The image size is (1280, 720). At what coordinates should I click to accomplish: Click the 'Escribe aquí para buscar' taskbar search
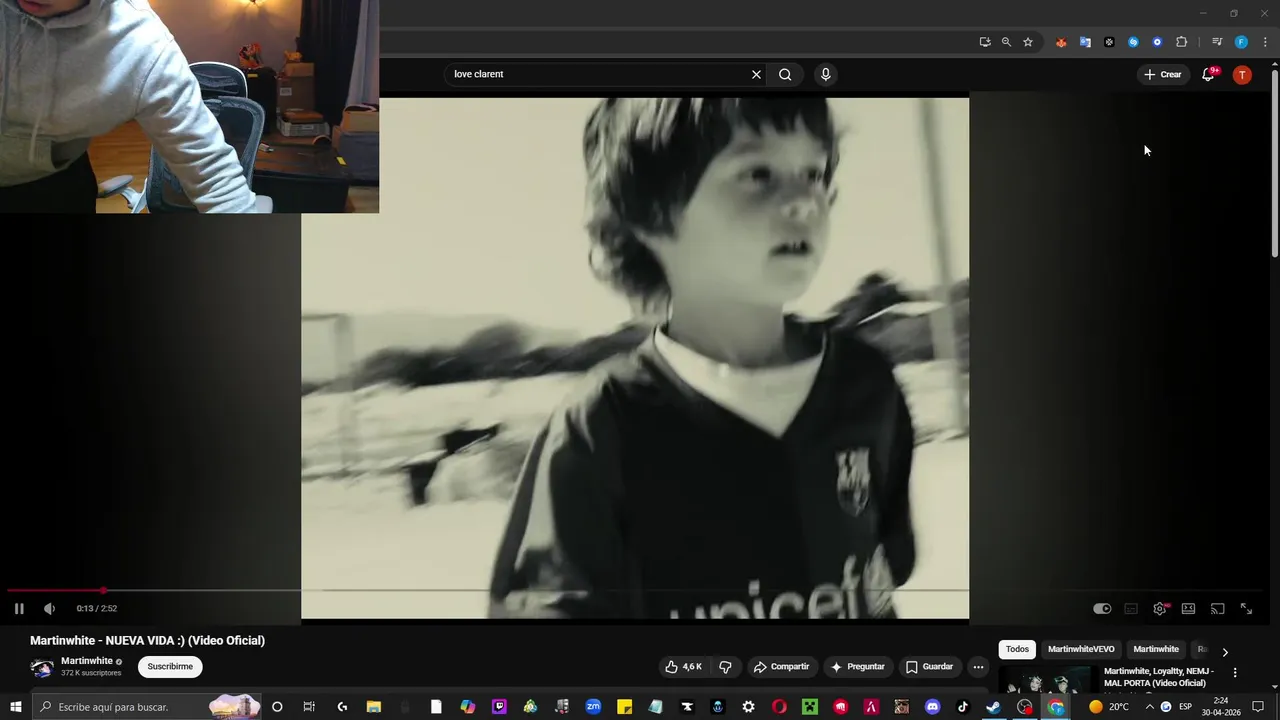click(x=148, y=707)
